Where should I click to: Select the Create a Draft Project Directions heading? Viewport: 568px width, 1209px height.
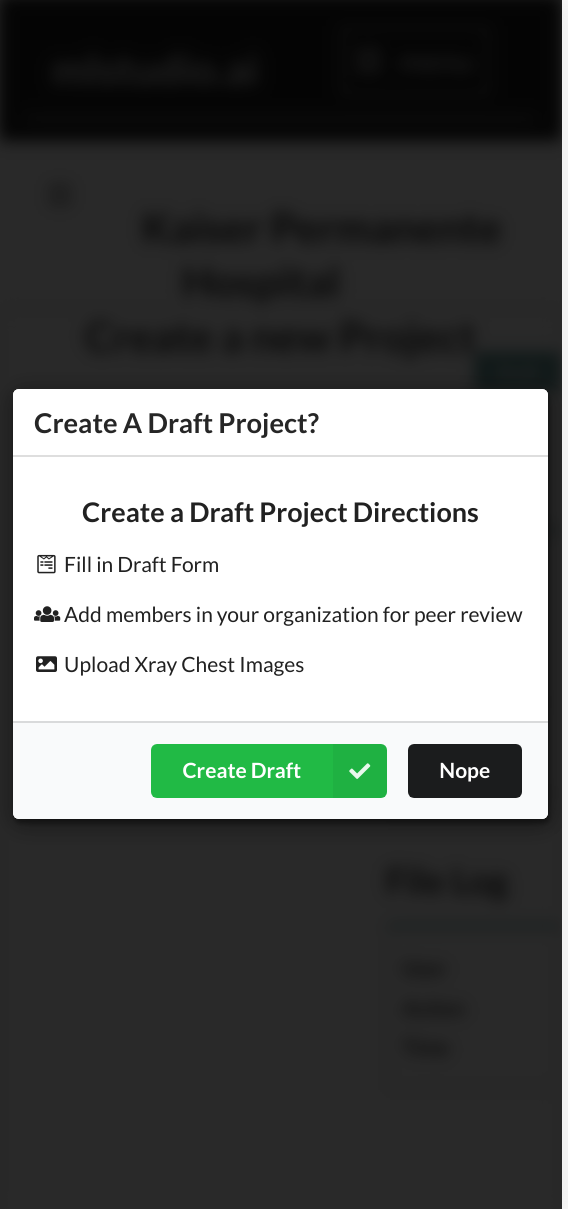[x=280, y=513]
